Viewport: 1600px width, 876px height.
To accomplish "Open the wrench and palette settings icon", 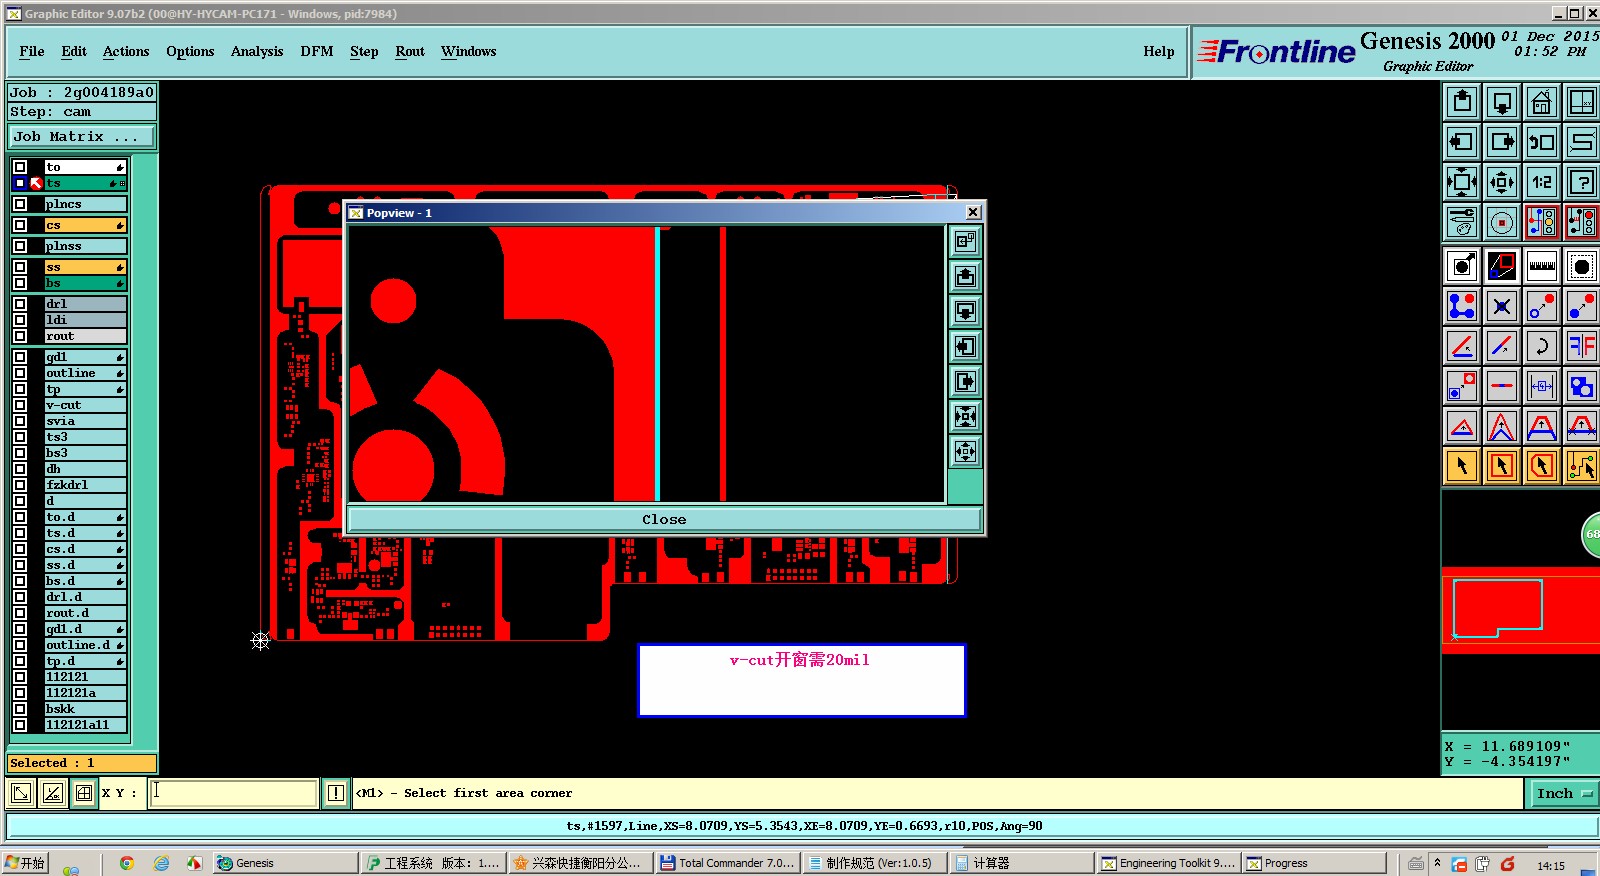I will [x=1462, y=222].
